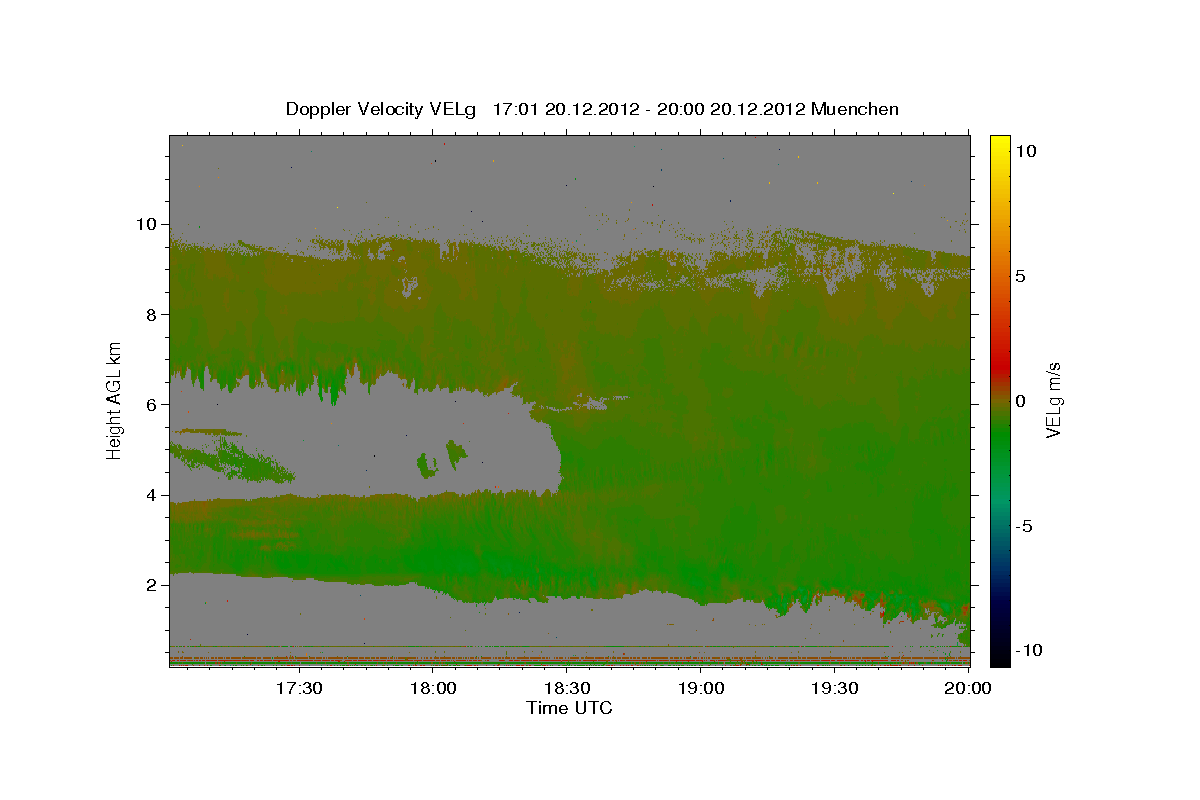Click the colorbar label '5'
Image resolution: width=1200 pixels, height=800 pixels.
(x=1019, y=276)
